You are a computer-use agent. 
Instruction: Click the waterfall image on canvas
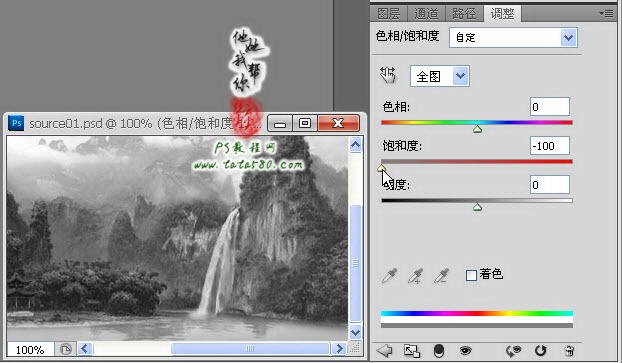coord(177,238)
